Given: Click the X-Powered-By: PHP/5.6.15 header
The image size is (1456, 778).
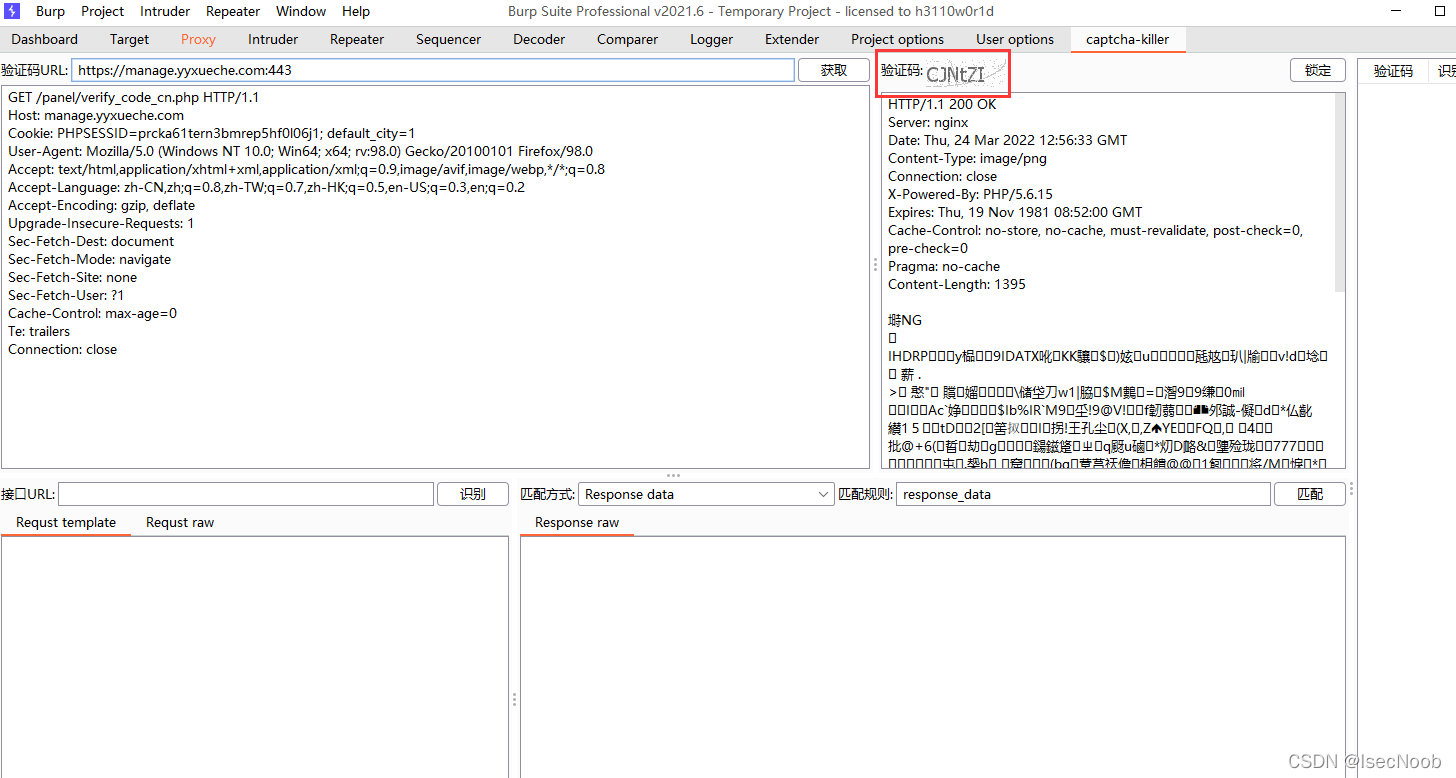Looking at the screenshot, I should 970,194.
